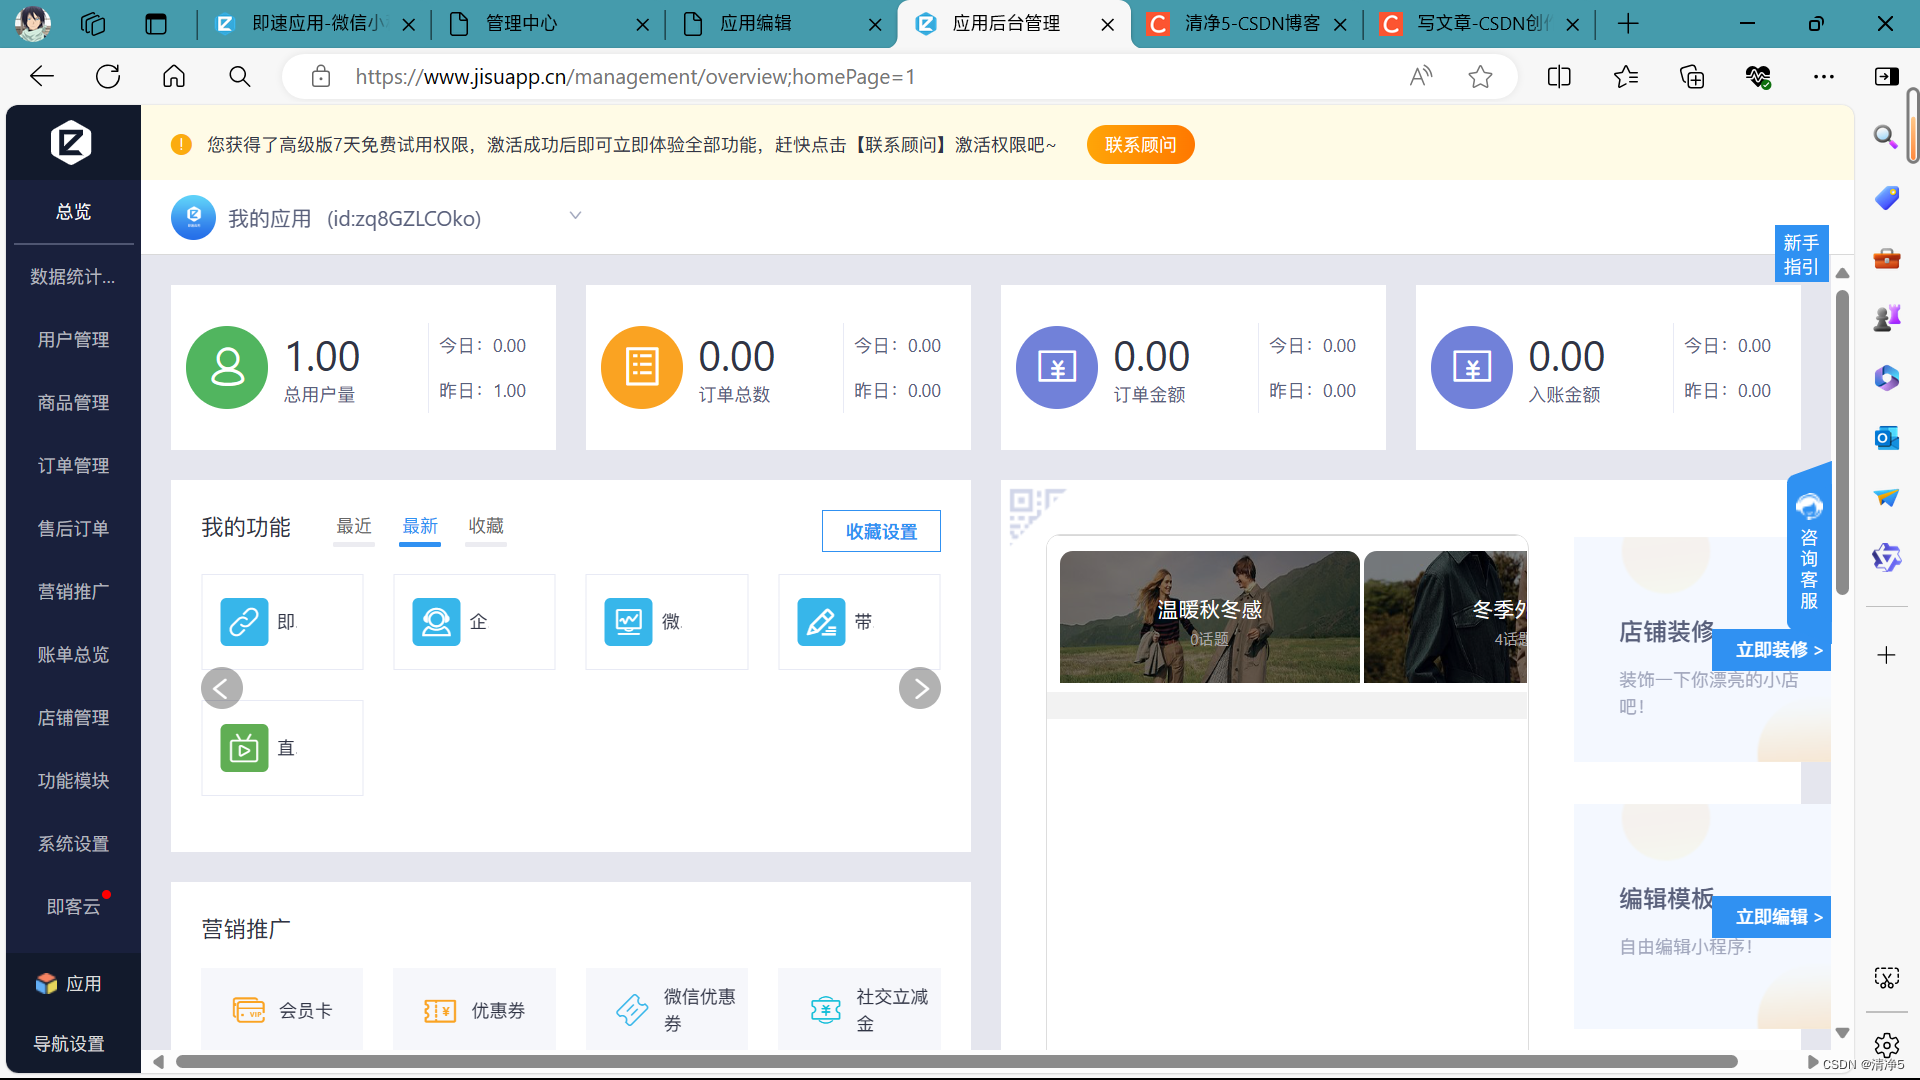Viewport: 1920px width, 1080px height.
Task: Expand the 我的应用 app selector dropdown
Action: pyautogui.click(x=575, y=216)
